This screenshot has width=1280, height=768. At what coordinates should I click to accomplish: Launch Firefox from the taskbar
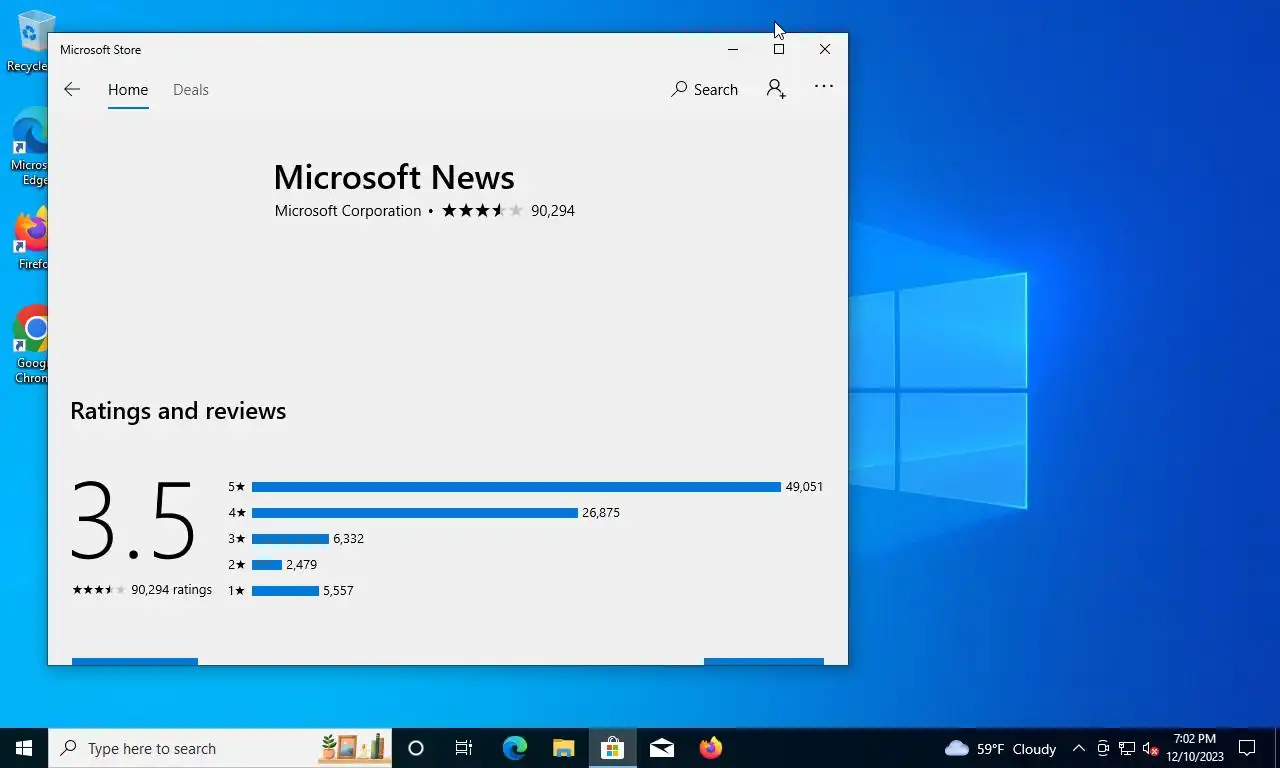click(x=711, y=748)
